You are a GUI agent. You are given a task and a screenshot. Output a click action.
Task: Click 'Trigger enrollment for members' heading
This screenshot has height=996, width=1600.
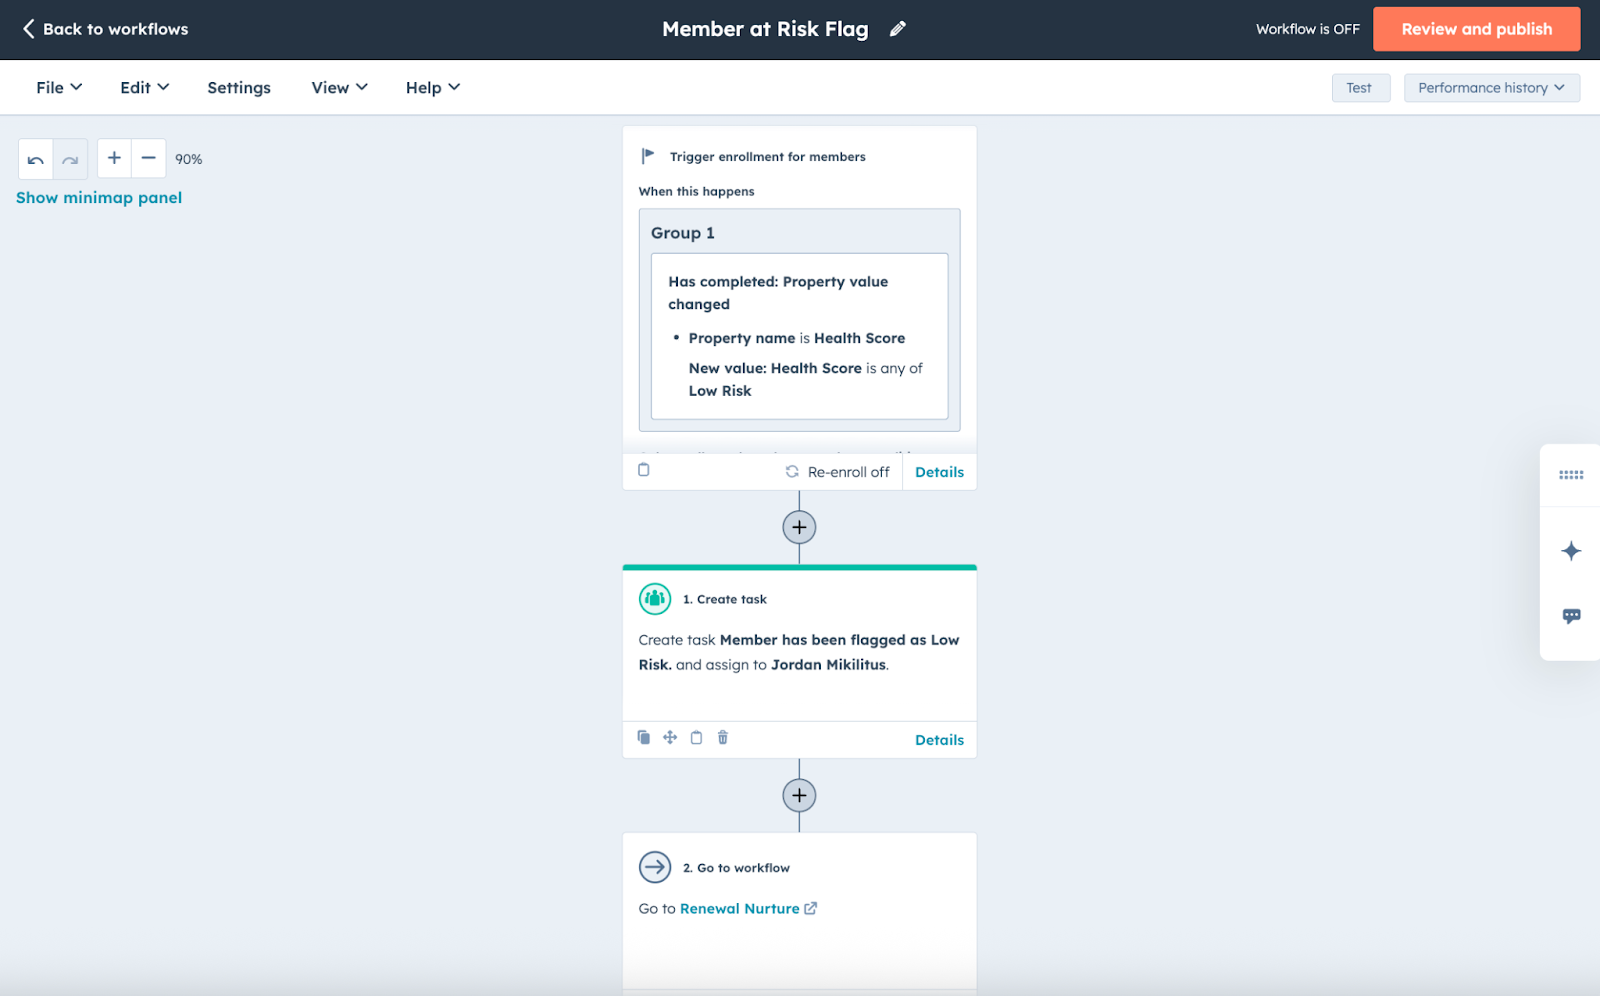pos(768,157)
